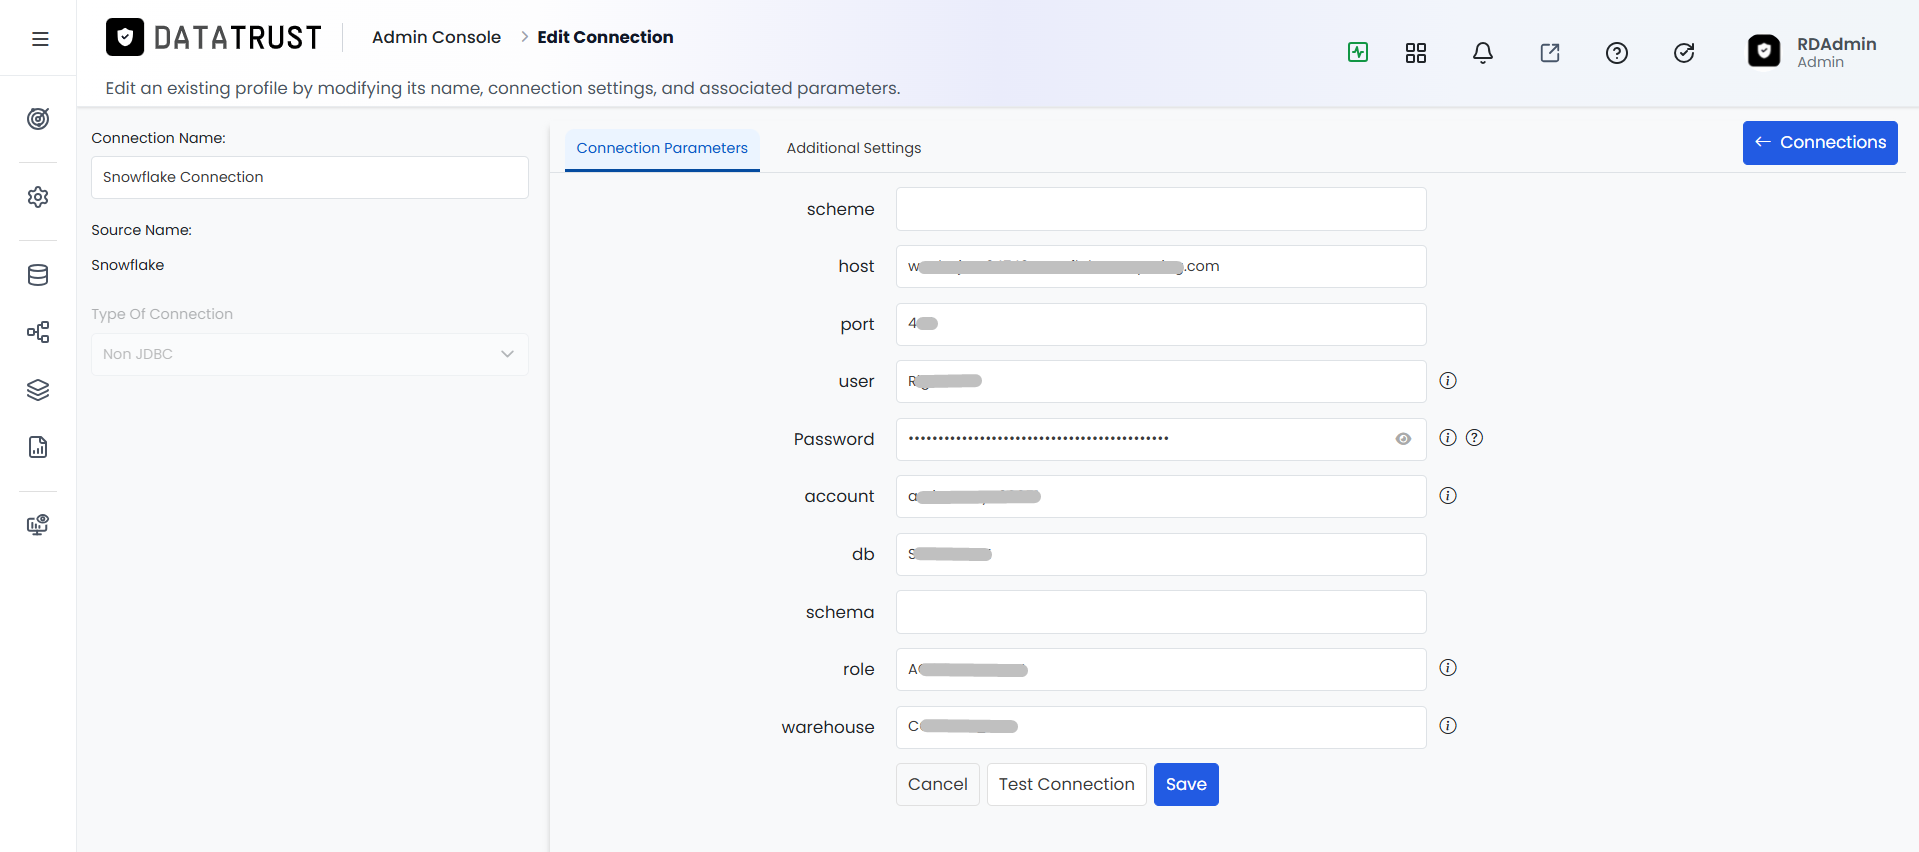
Task: Open help question mark beside Password
Action: [x=1474, y=437]
